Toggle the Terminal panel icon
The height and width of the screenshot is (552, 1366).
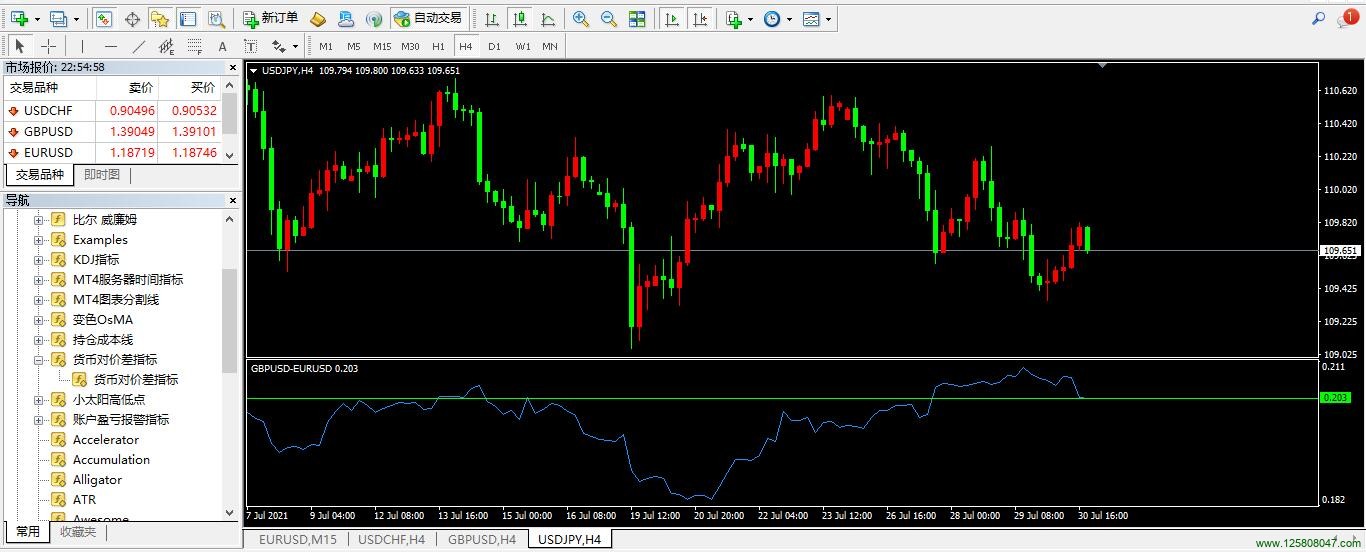tap(188, 18)
